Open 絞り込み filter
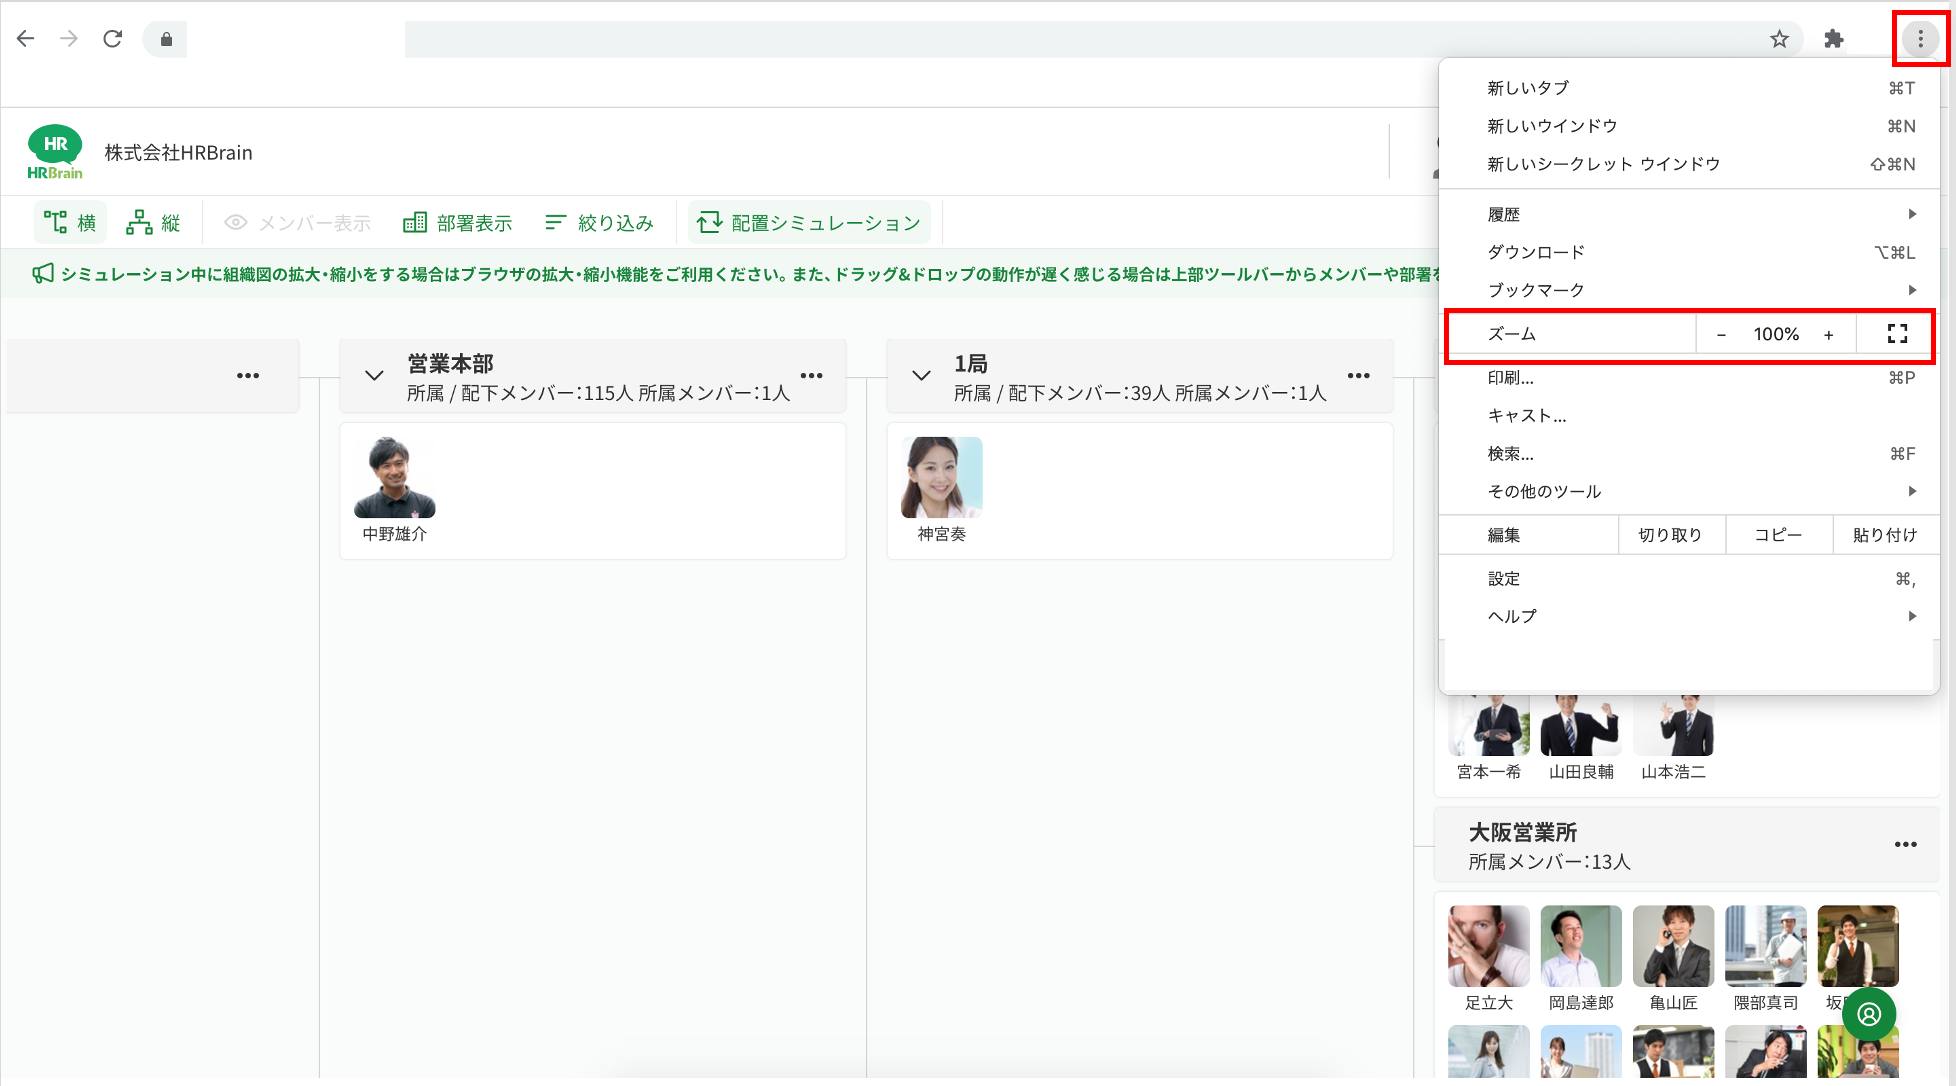This screenshot has width=1956, height=1086. tap(599, 222)
